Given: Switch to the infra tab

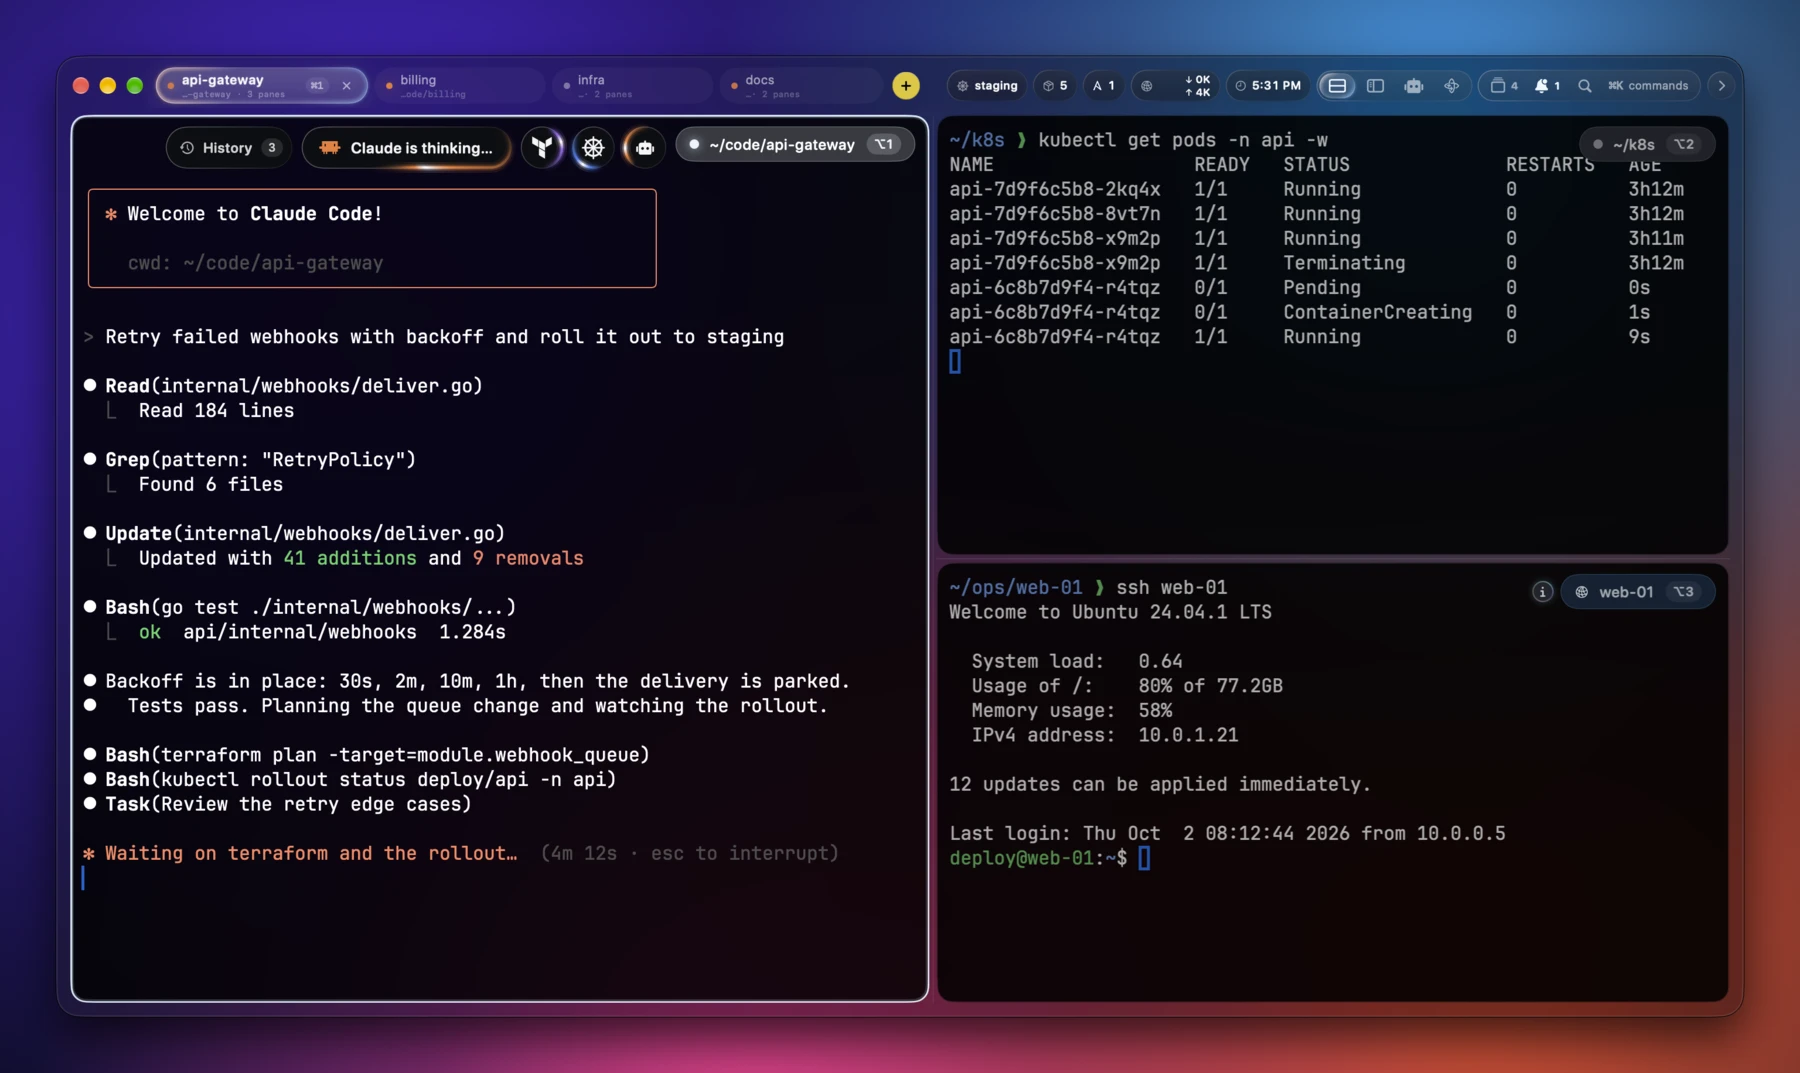Looking at the screenshot, I should click(633, 86).
